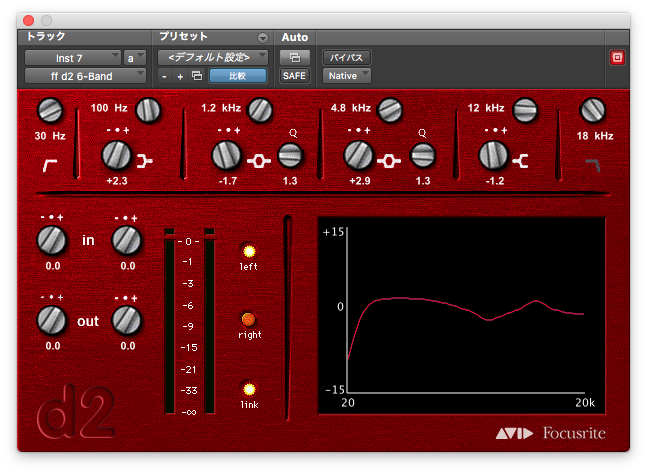Toggle the low-shelf band icon at 100 Hz
The height and width of the screenshot is (473, 647).
(x=145, y=161)
